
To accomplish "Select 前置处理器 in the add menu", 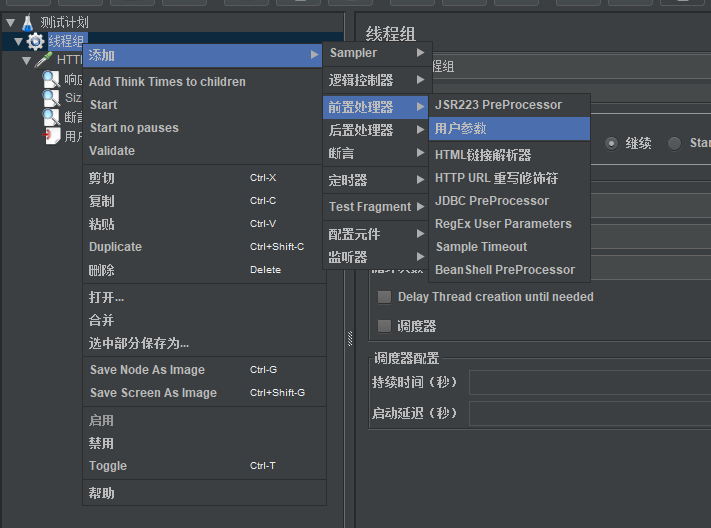I will [375, 108].
